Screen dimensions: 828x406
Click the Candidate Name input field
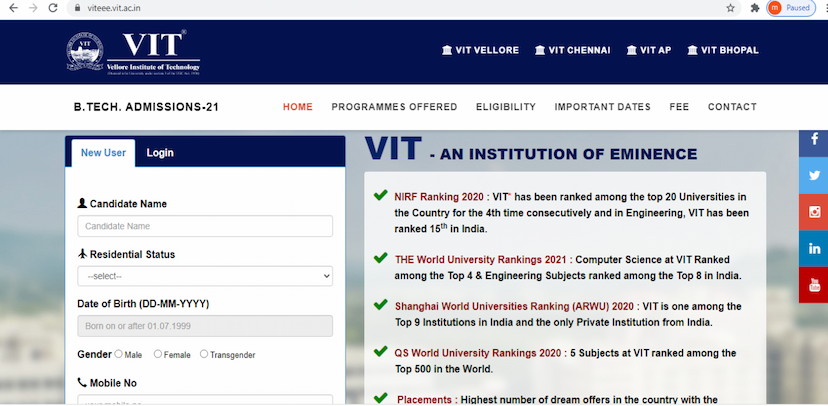click(x=205, y=226)
